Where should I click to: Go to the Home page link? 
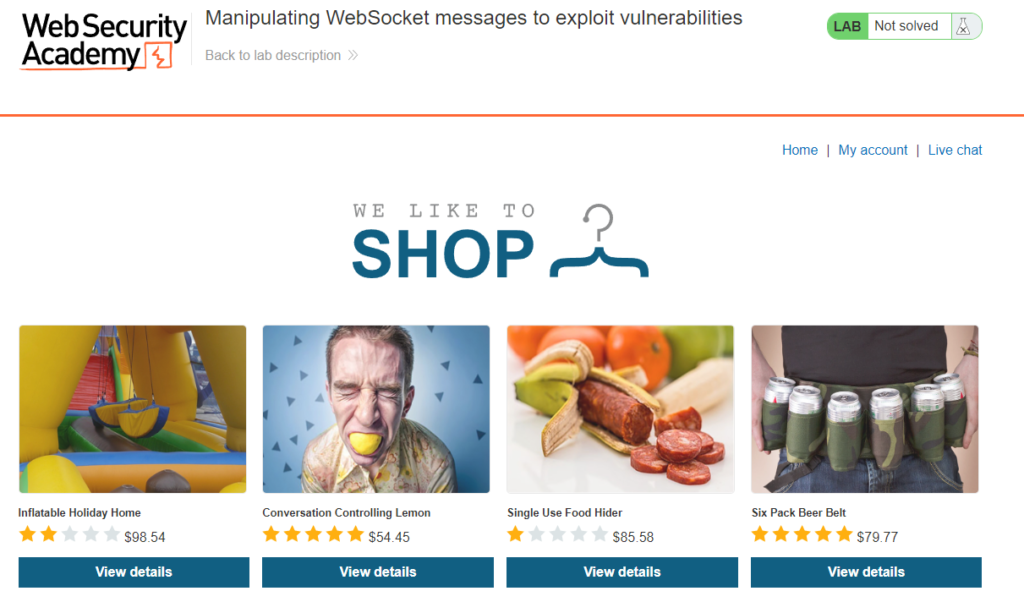(x=799, y=150)
